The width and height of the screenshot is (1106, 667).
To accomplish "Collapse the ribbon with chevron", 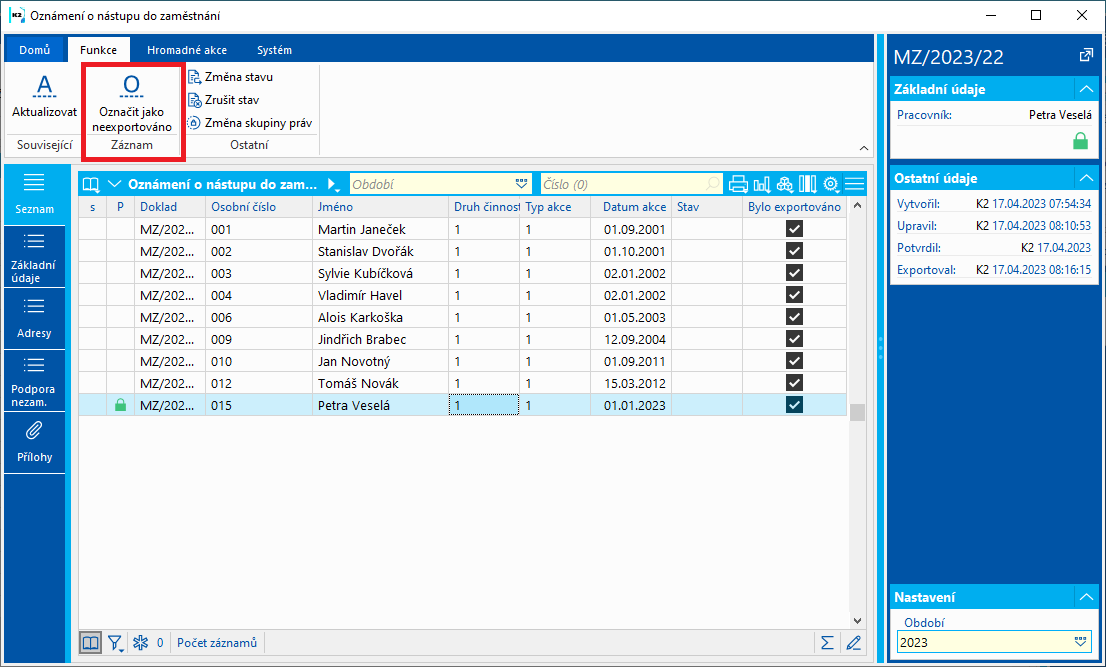I will click(863, 148).
